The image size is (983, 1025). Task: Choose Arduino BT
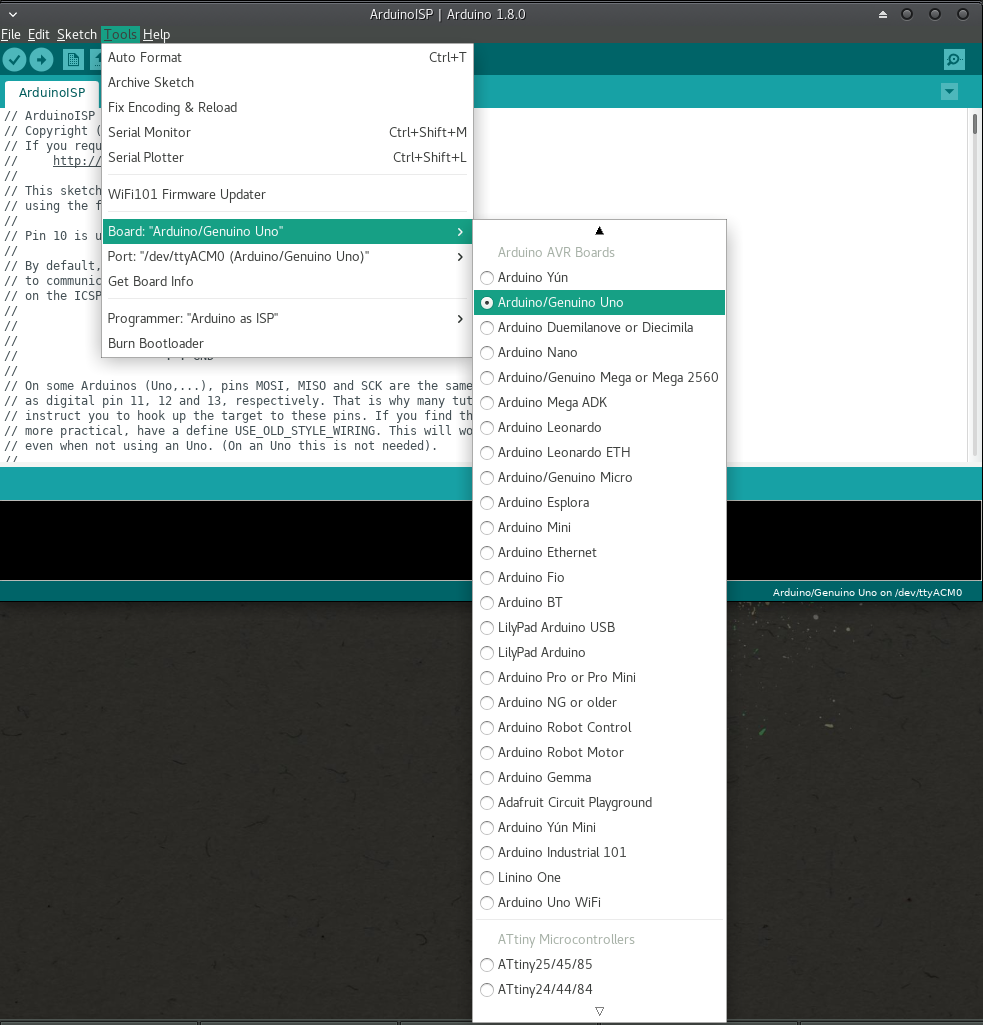coord(599,602)
